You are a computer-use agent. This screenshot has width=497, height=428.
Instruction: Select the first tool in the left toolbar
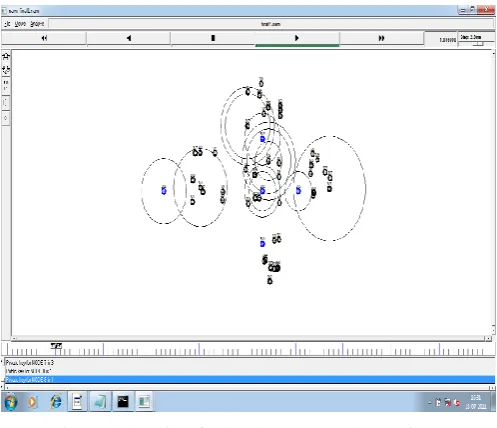6,56
